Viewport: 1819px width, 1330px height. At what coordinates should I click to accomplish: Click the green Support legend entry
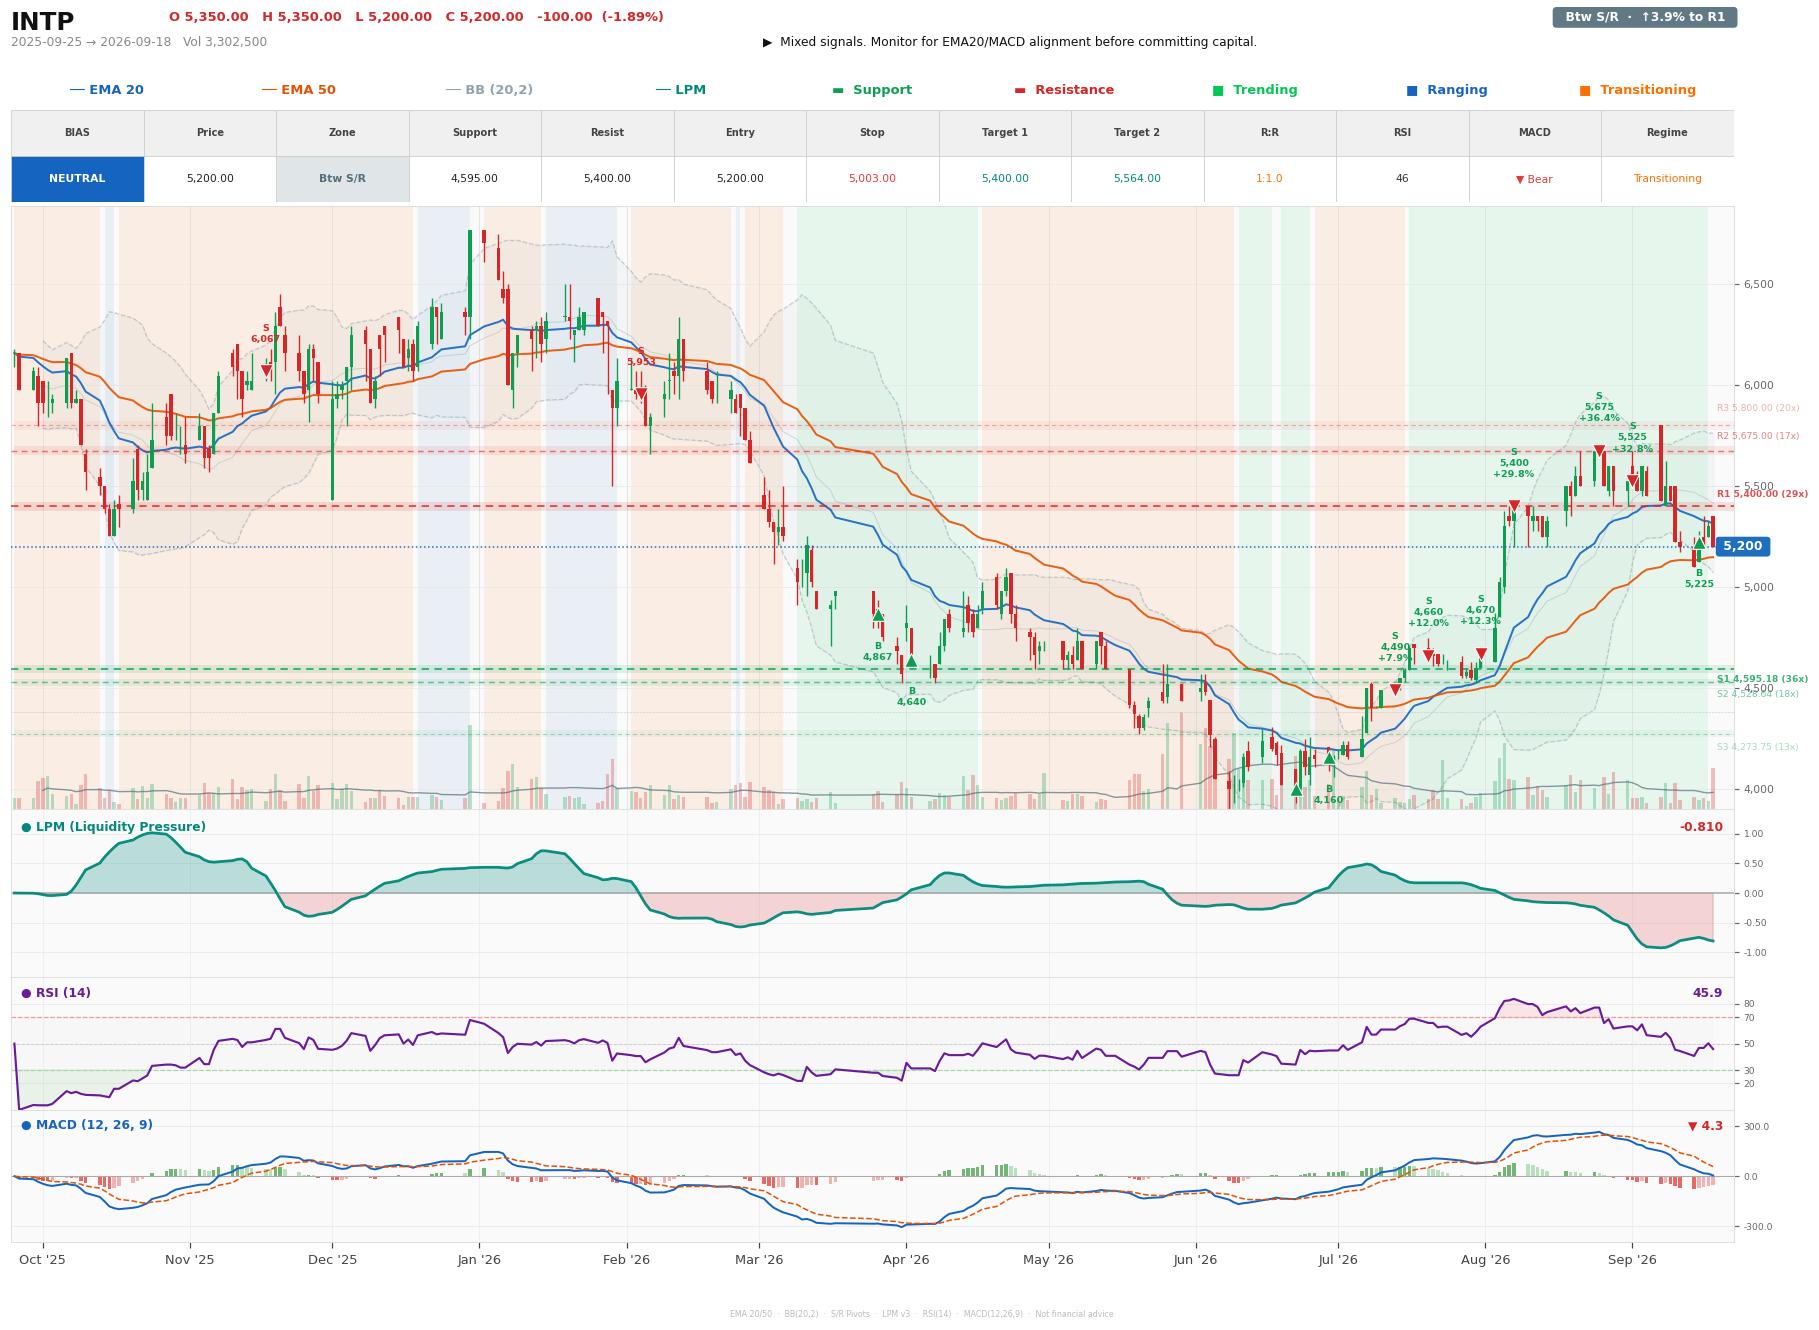(872, 90)
